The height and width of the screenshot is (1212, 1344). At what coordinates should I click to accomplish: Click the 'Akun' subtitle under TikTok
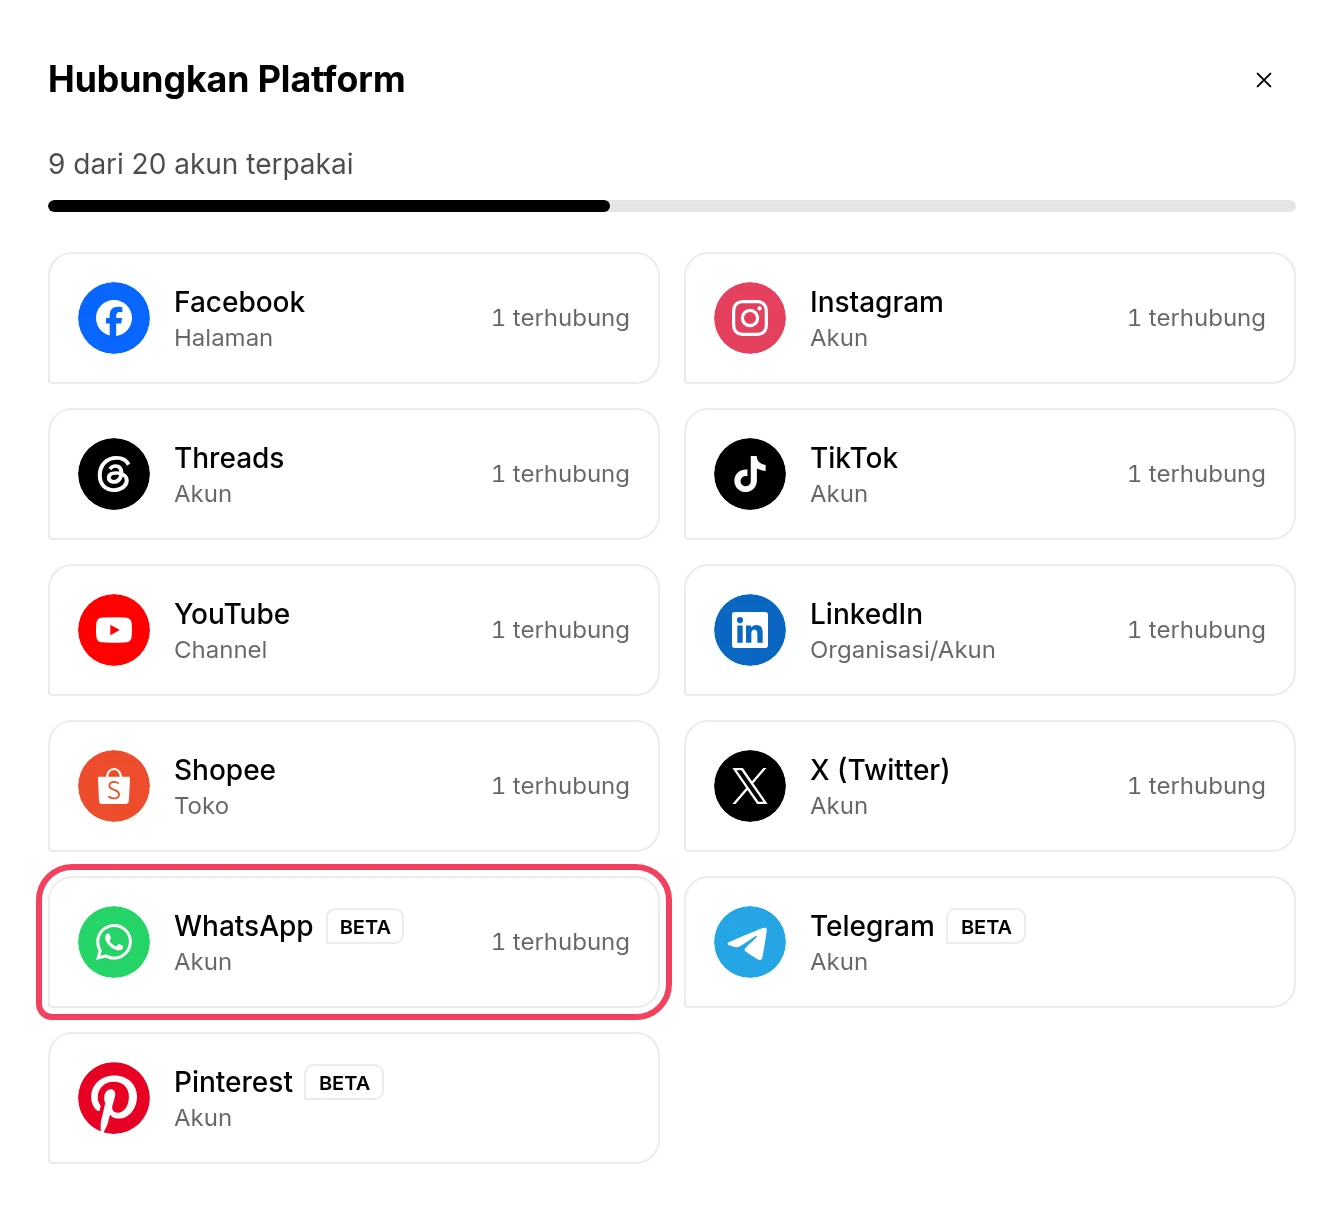[x=839, y=494]
